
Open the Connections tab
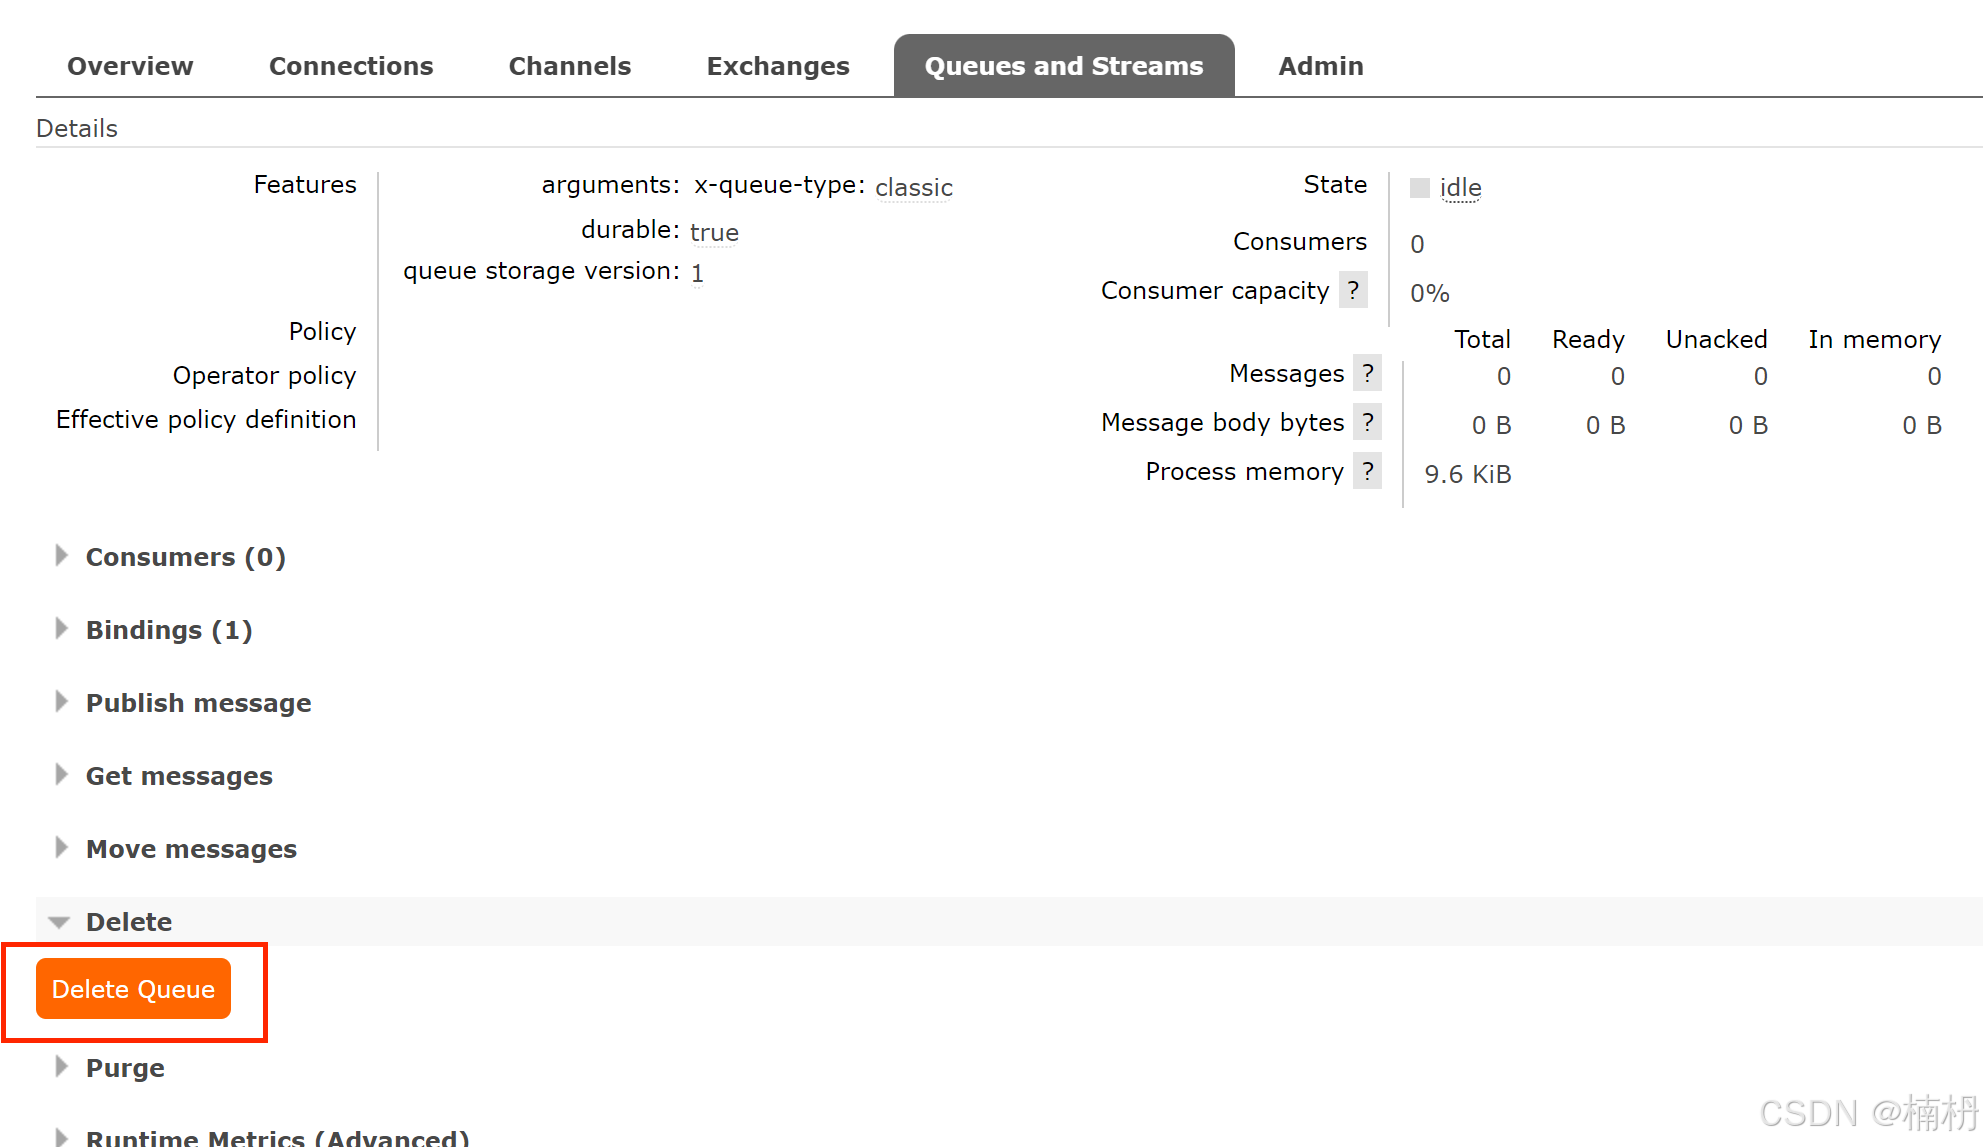click(x=351, y=66)
